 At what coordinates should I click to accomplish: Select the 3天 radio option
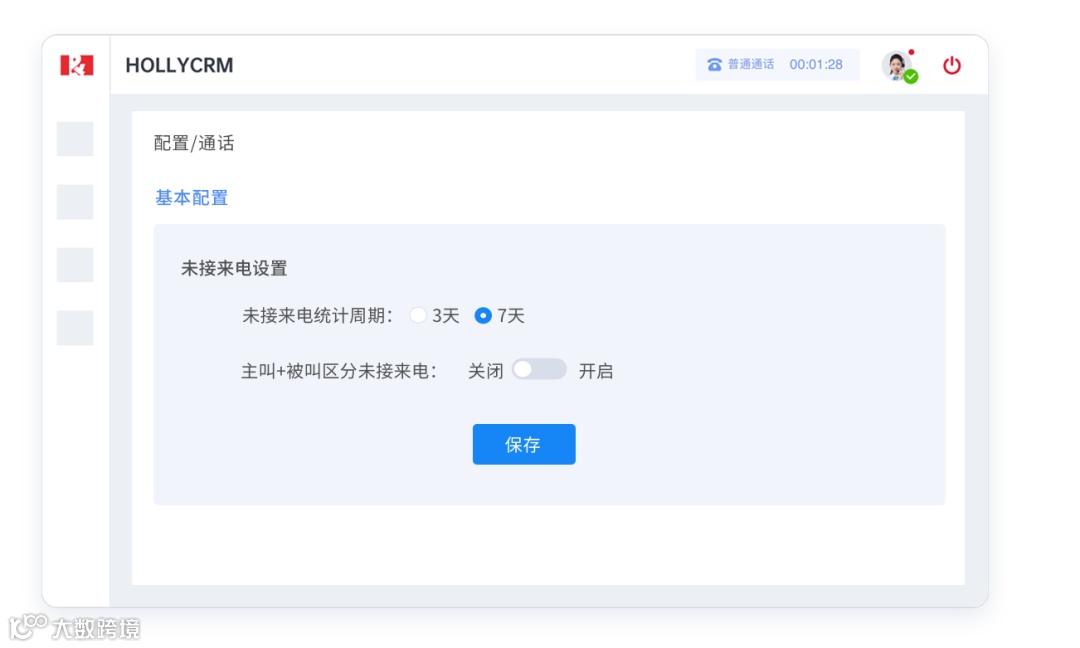(x=417, y=315)
